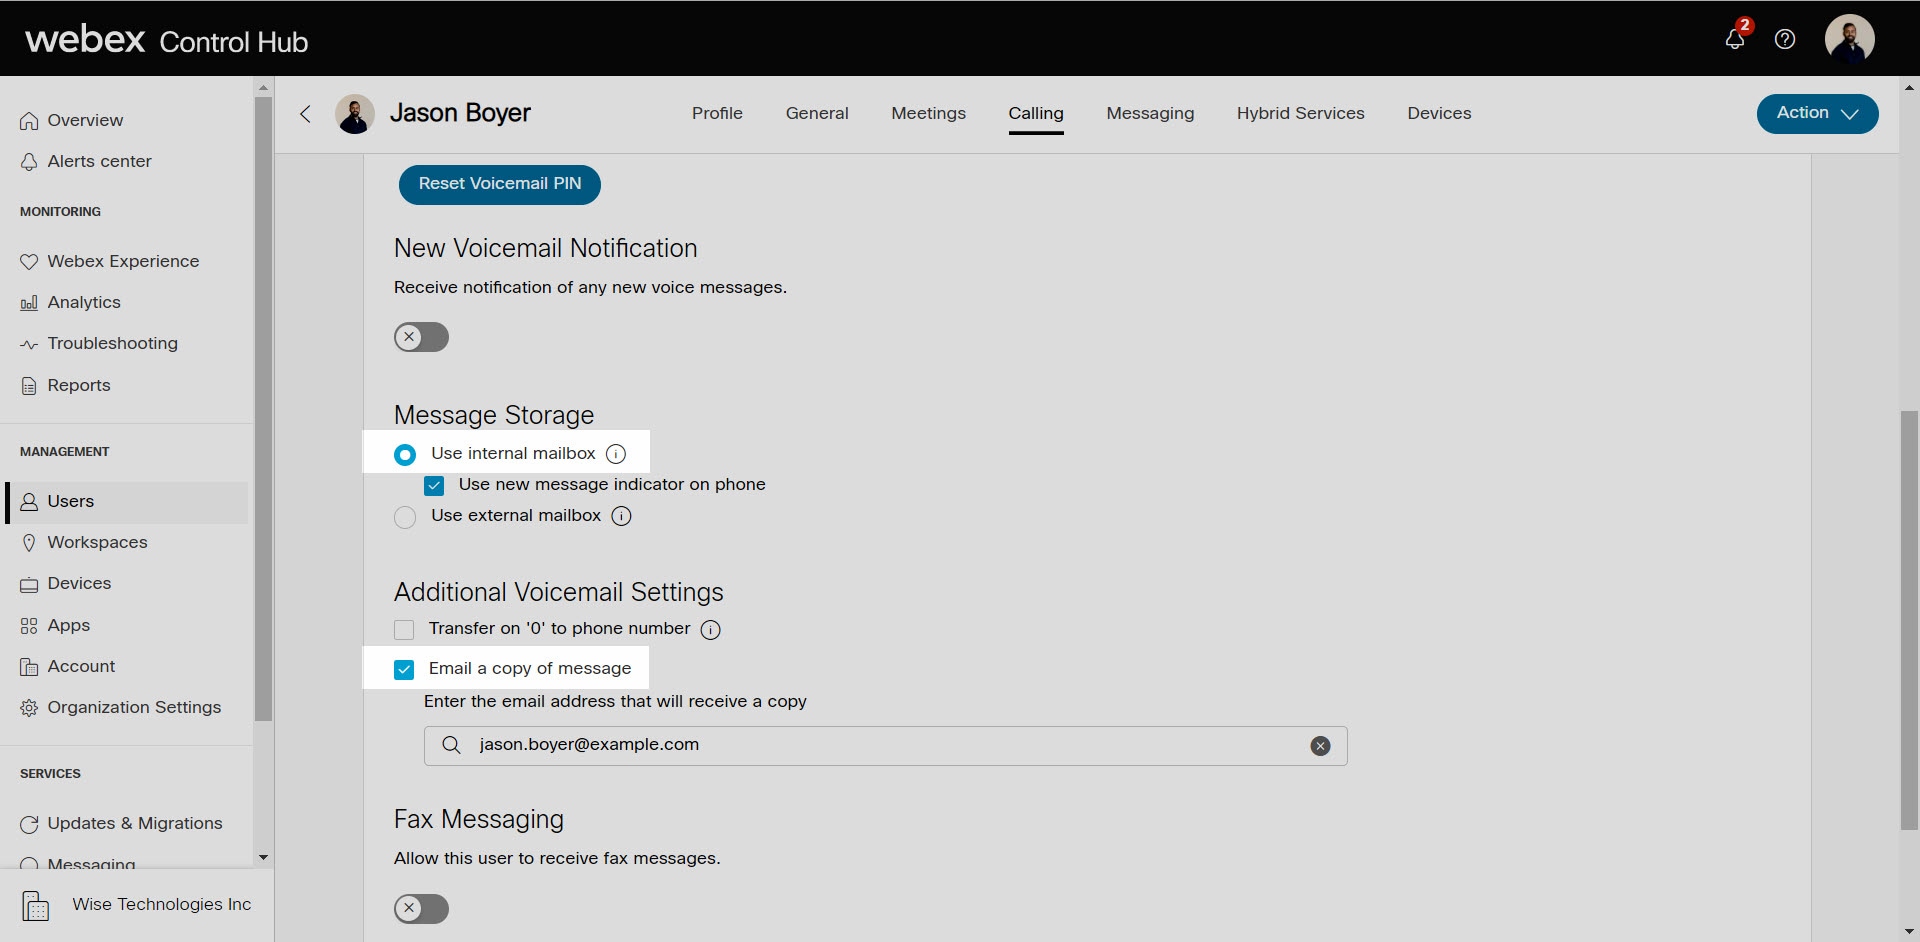The width and height of the screenshot is (1920, 942).
Task: Clear the voicemail copy email address
Action: click(1320, 746)
